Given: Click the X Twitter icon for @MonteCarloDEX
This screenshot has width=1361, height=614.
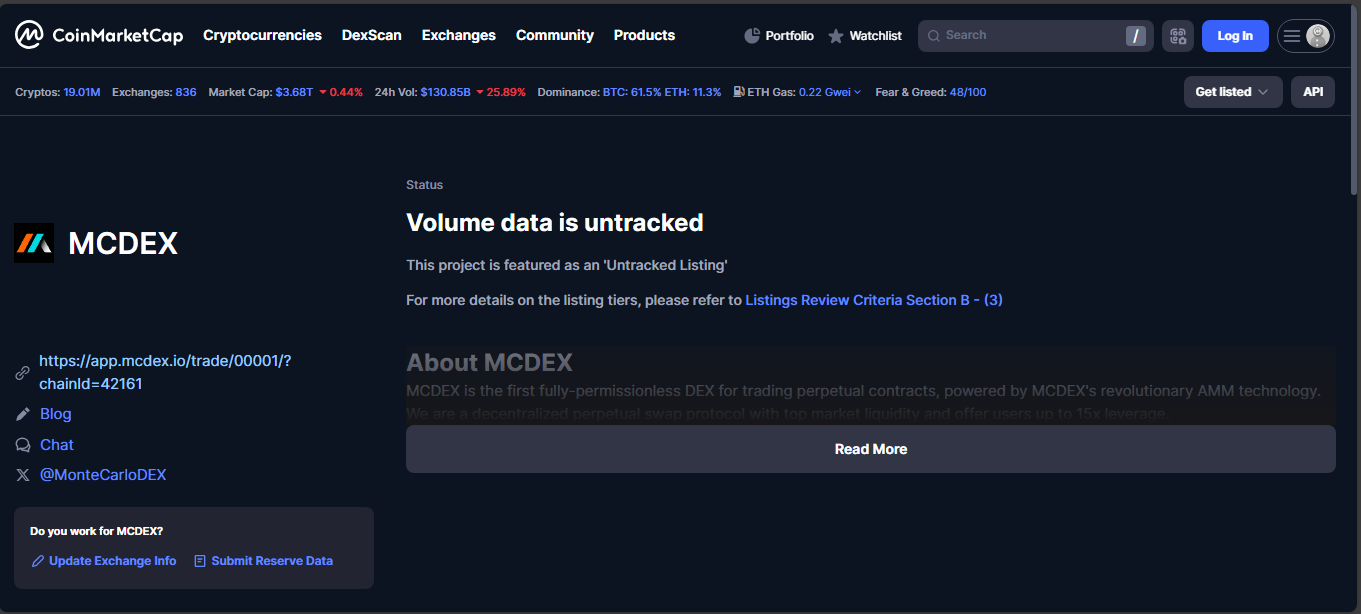Looking at the screenshot, I should click(x=23, y=475).
